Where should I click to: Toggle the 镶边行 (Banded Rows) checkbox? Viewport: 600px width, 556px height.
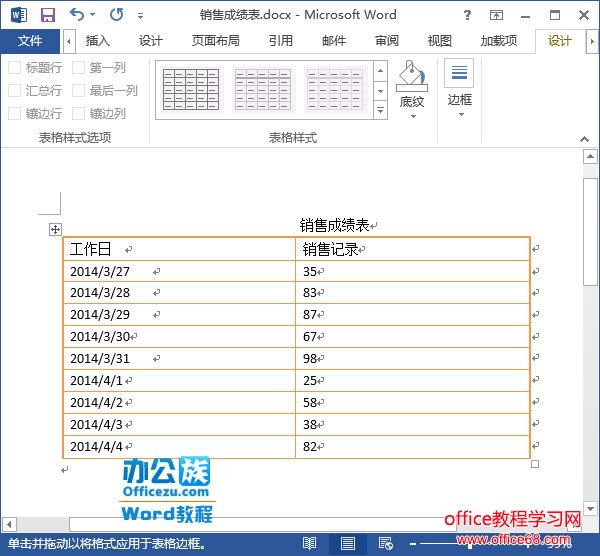tap(15, 114)
